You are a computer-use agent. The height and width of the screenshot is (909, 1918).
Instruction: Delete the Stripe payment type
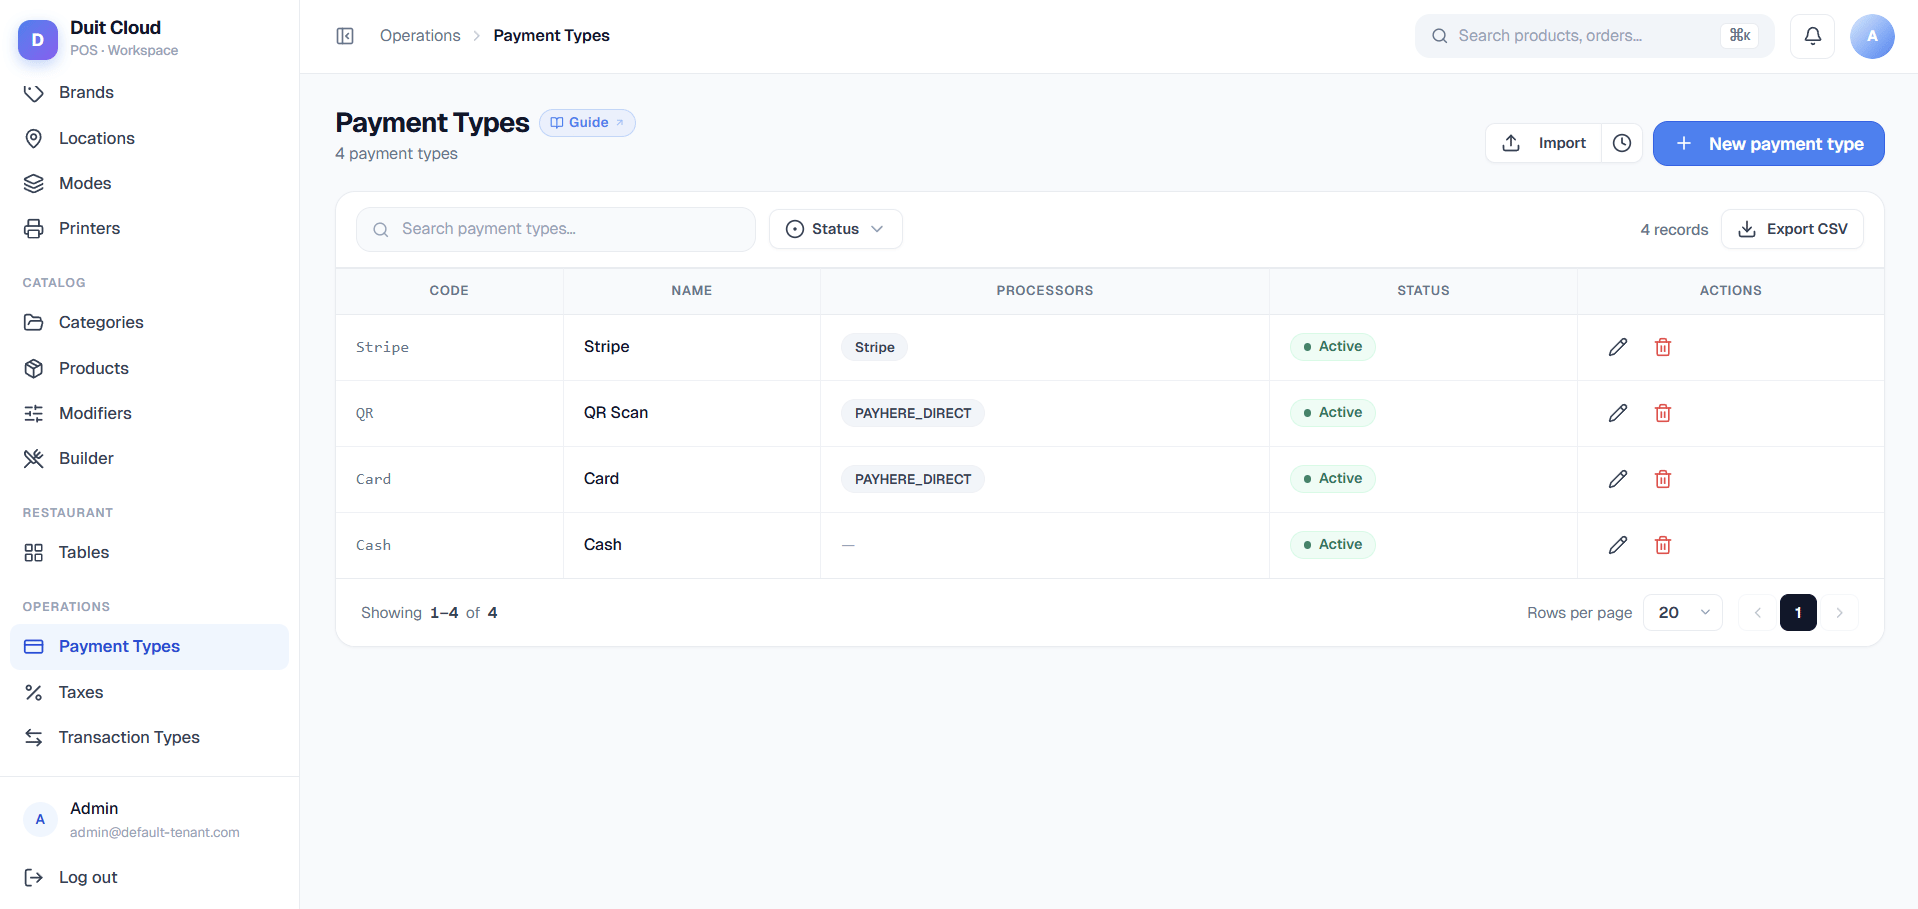(1663, 347)
